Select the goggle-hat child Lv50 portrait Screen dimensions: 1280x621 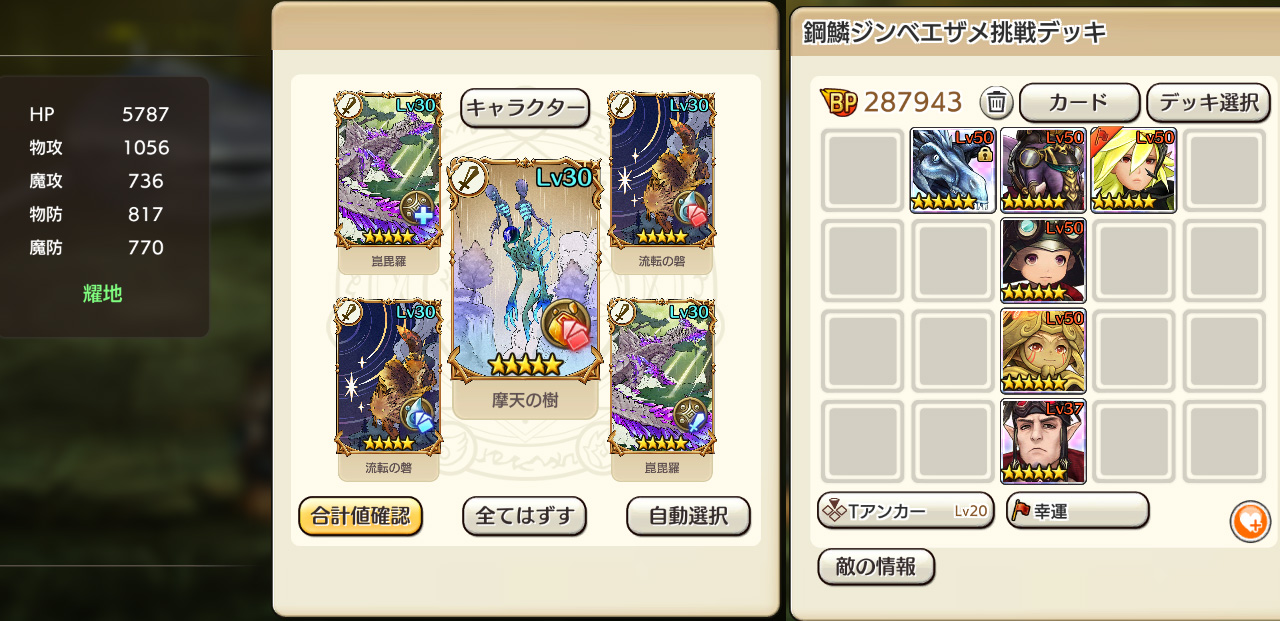pos(1043,260)
